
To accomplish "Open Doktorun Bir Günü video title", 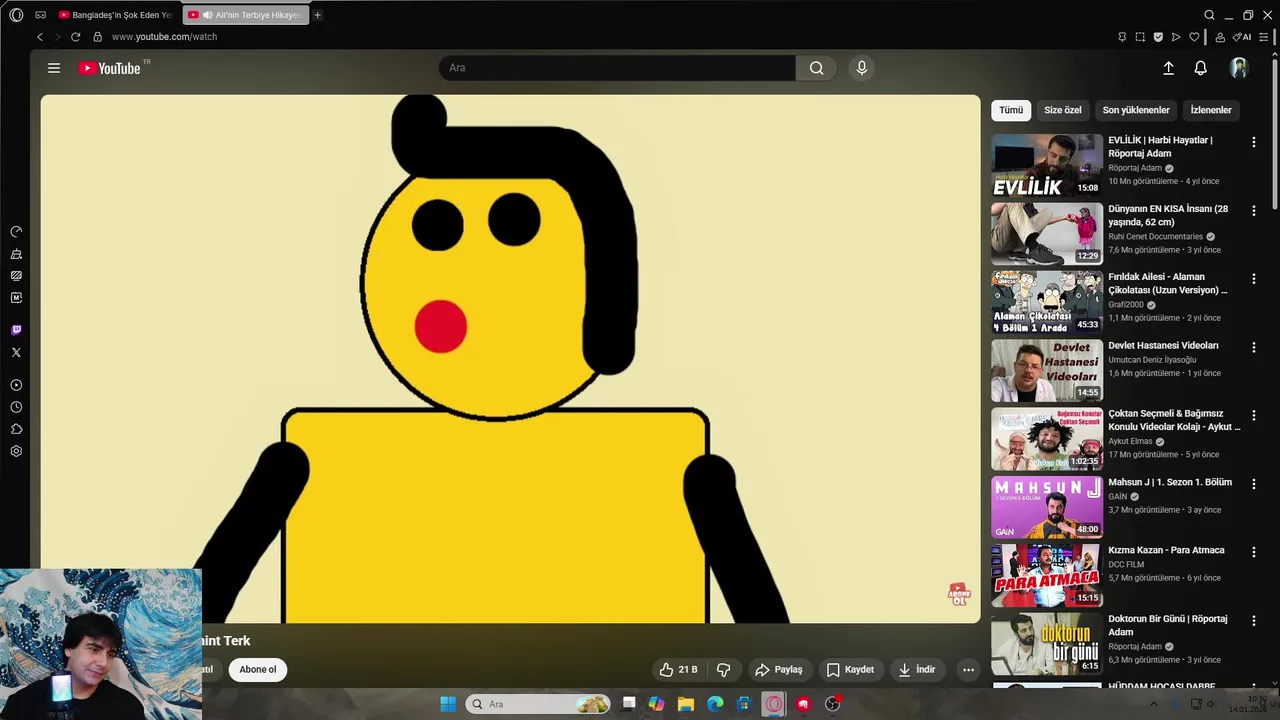I will pyautogui.click(x=1167, y=625).
